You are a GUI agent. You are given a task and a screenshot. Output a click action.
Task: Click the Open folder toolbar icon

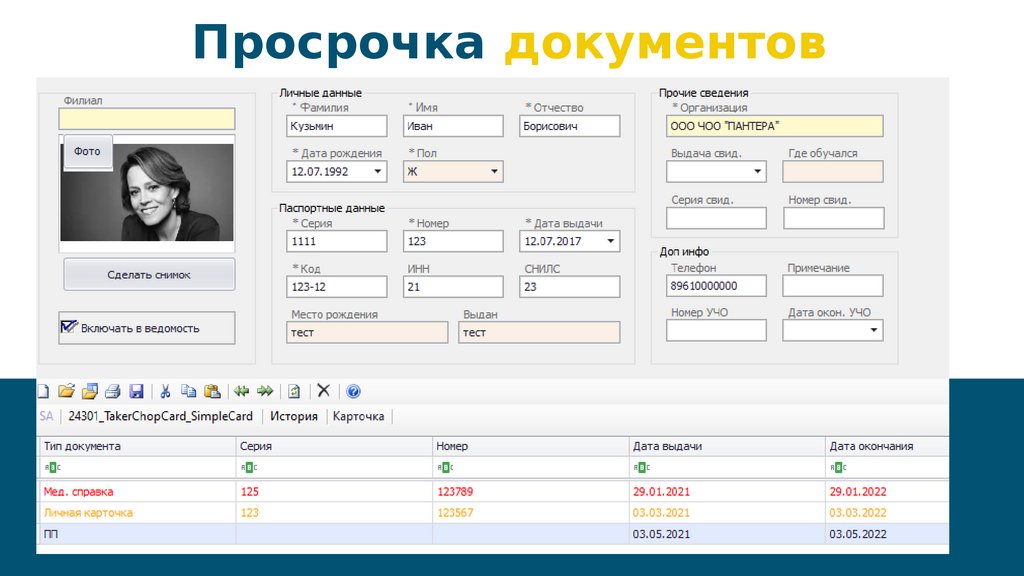[66, 391]
